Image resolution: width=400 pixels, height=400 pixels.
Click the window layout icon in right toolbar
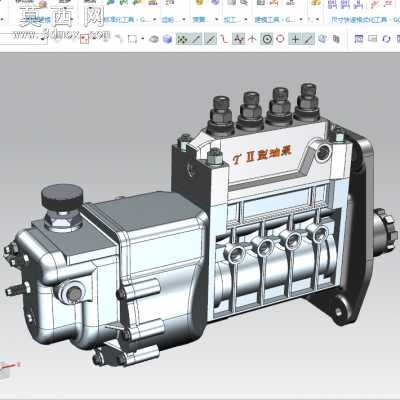coord(359,39)
